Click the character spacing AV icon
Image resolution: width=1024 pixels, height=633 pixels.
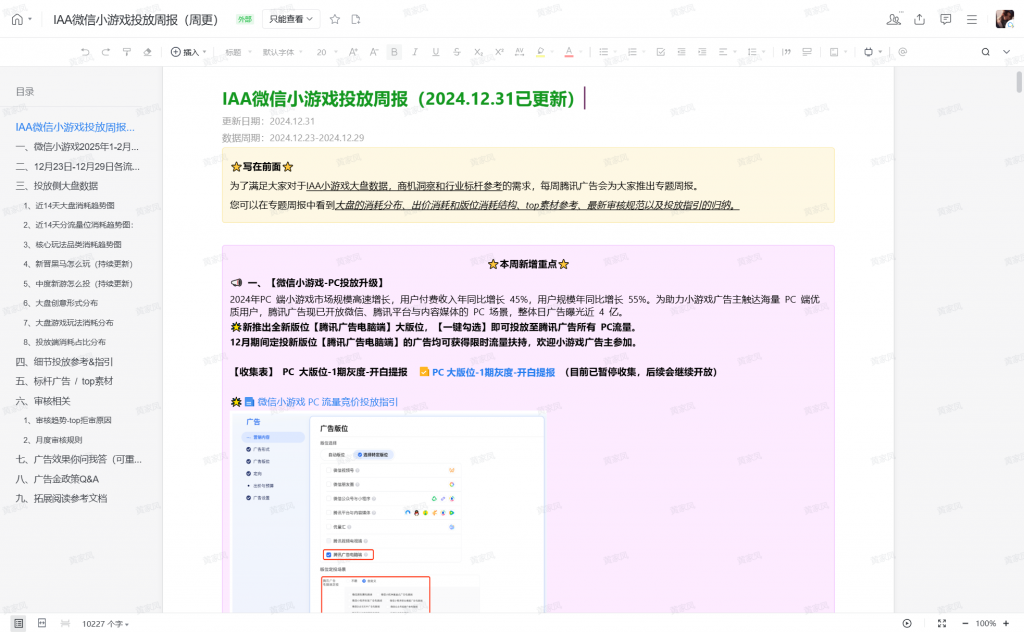pos(520,52)
